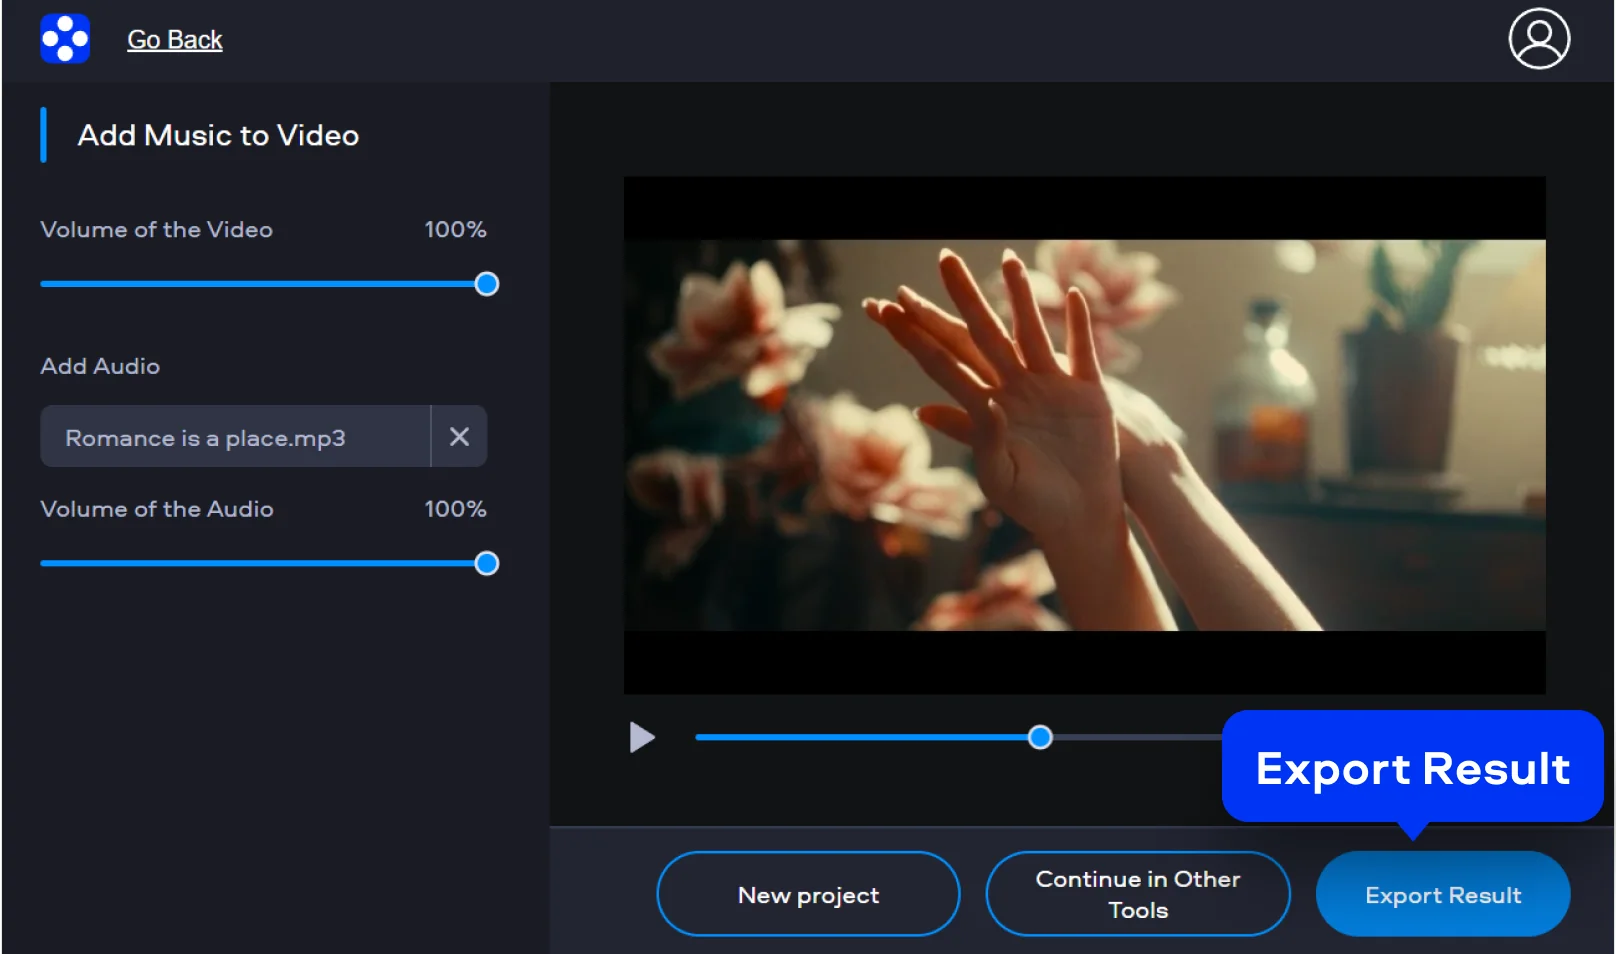
Task: Click the playback position handle on the seek bar
Action: [1040, 738]
